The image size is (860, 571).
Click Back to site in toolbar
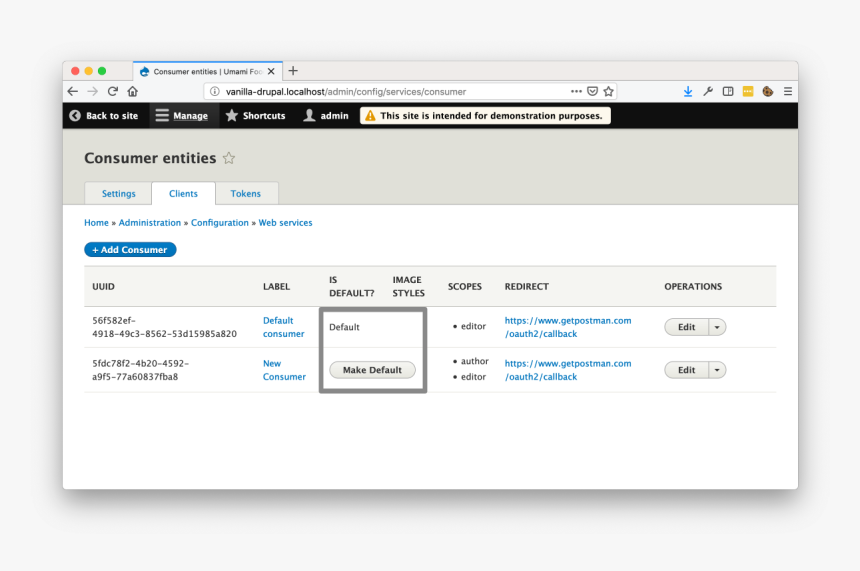(x=104, y=116)
